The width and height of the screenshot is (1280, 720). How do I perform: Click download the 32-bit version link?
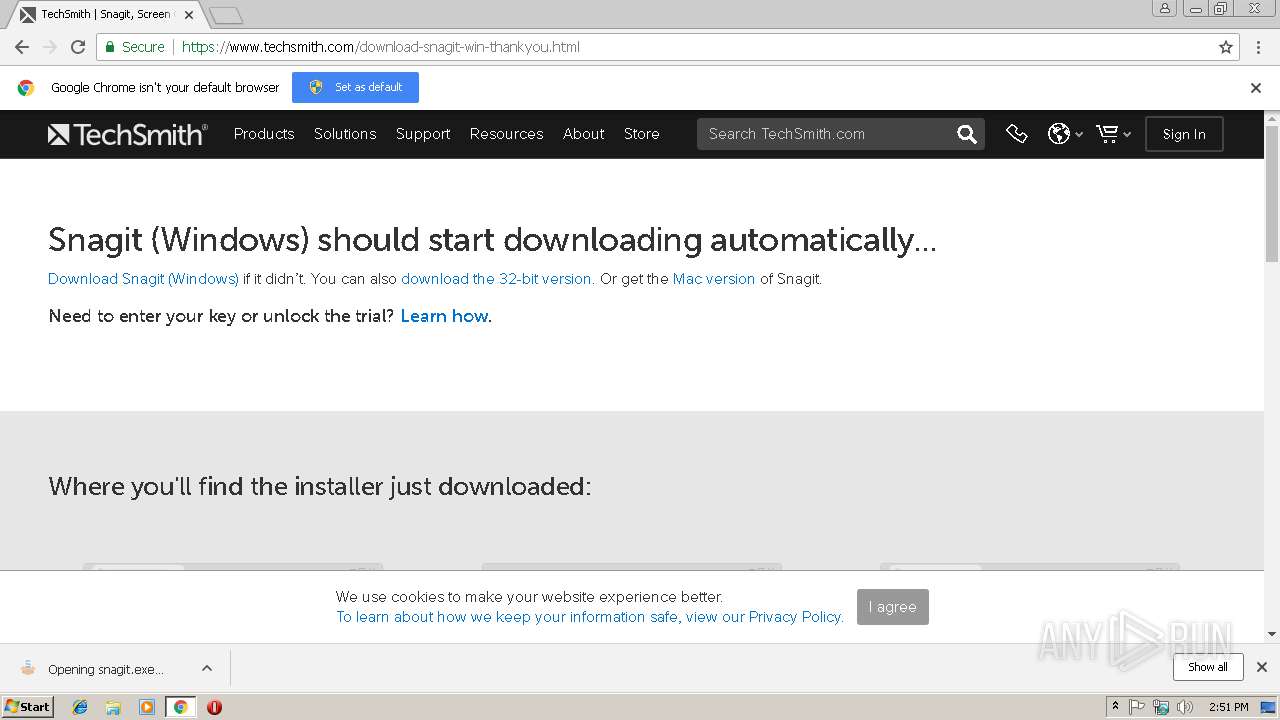click(496, 279)
